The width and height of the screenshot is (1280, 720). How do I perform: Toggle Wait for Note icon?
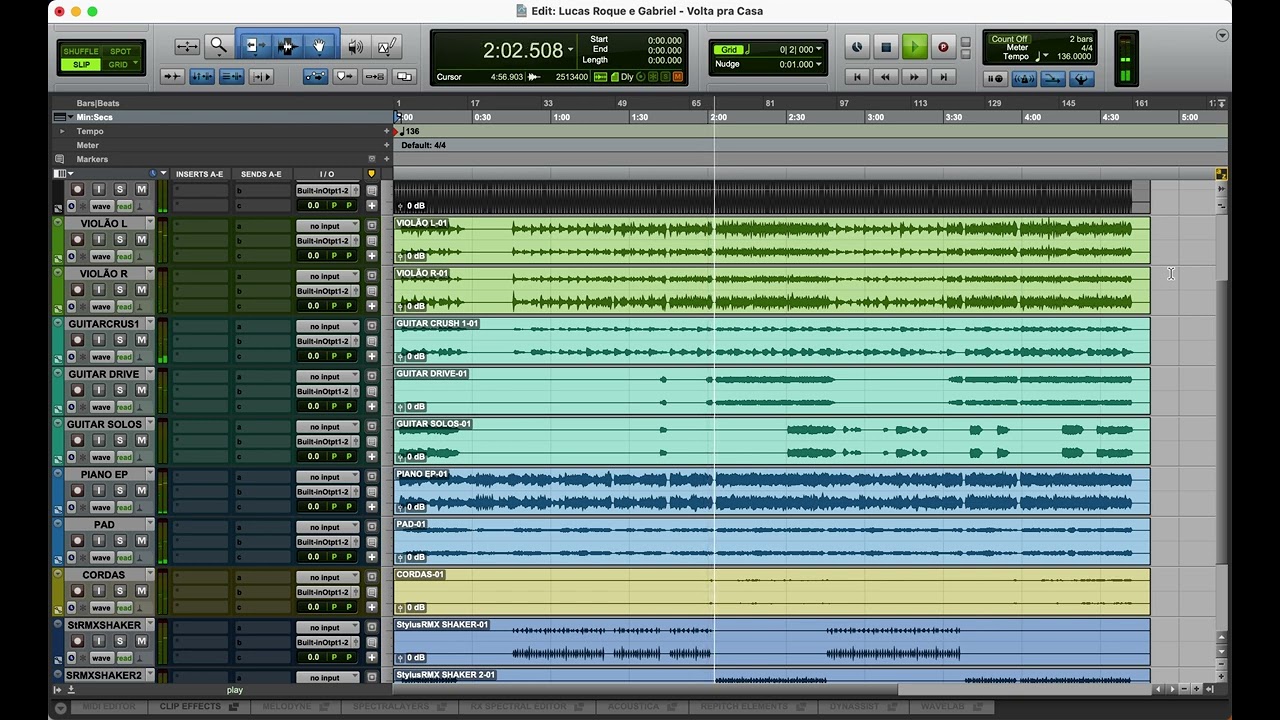[x=995, y=78]
